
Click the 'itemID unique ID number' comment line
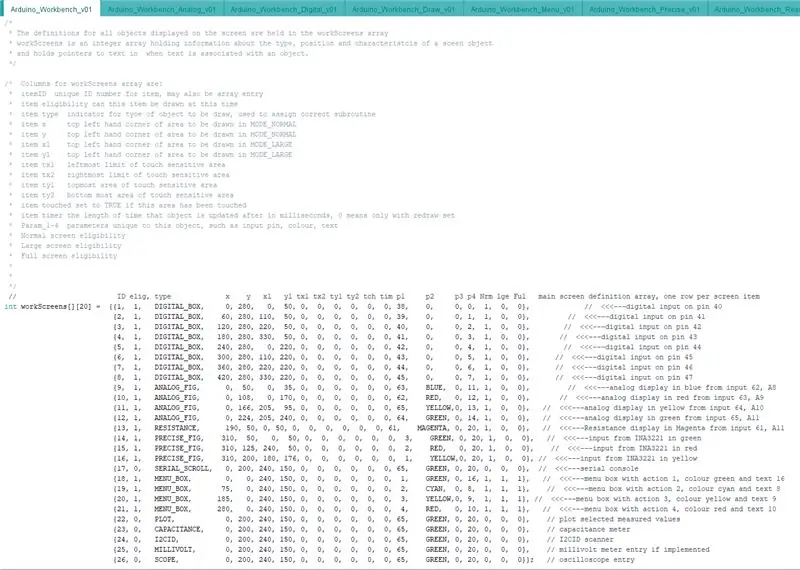(142, 94)
